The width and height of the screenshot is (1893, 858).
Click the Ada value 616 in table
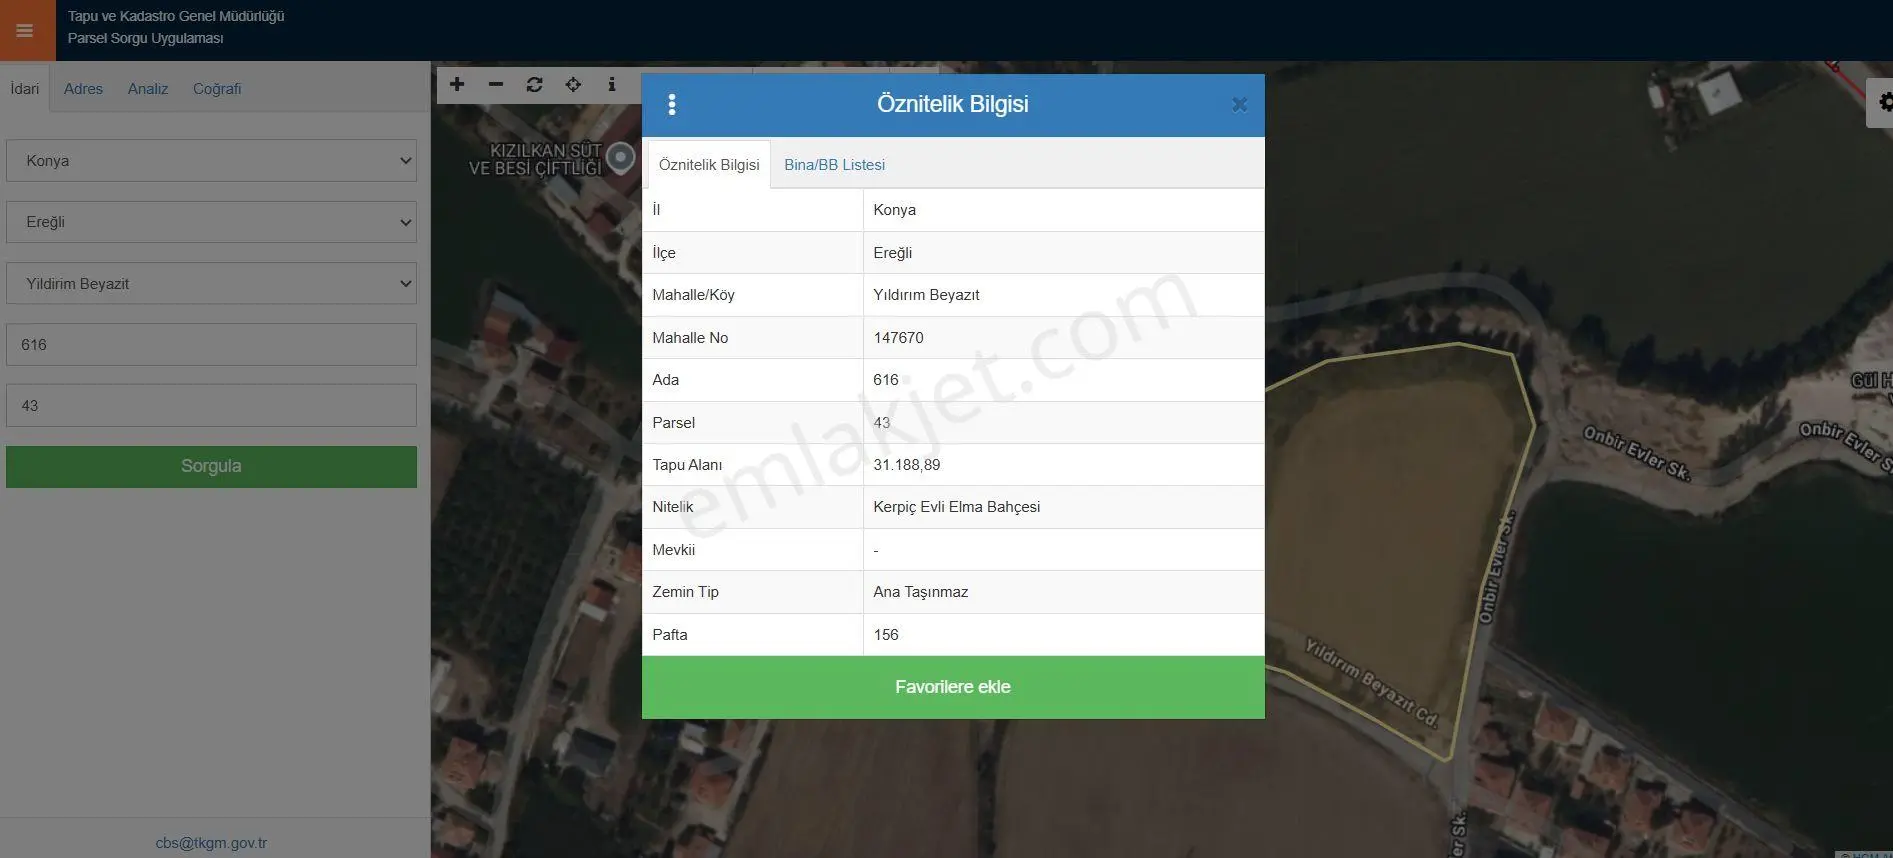click(885, 380)
